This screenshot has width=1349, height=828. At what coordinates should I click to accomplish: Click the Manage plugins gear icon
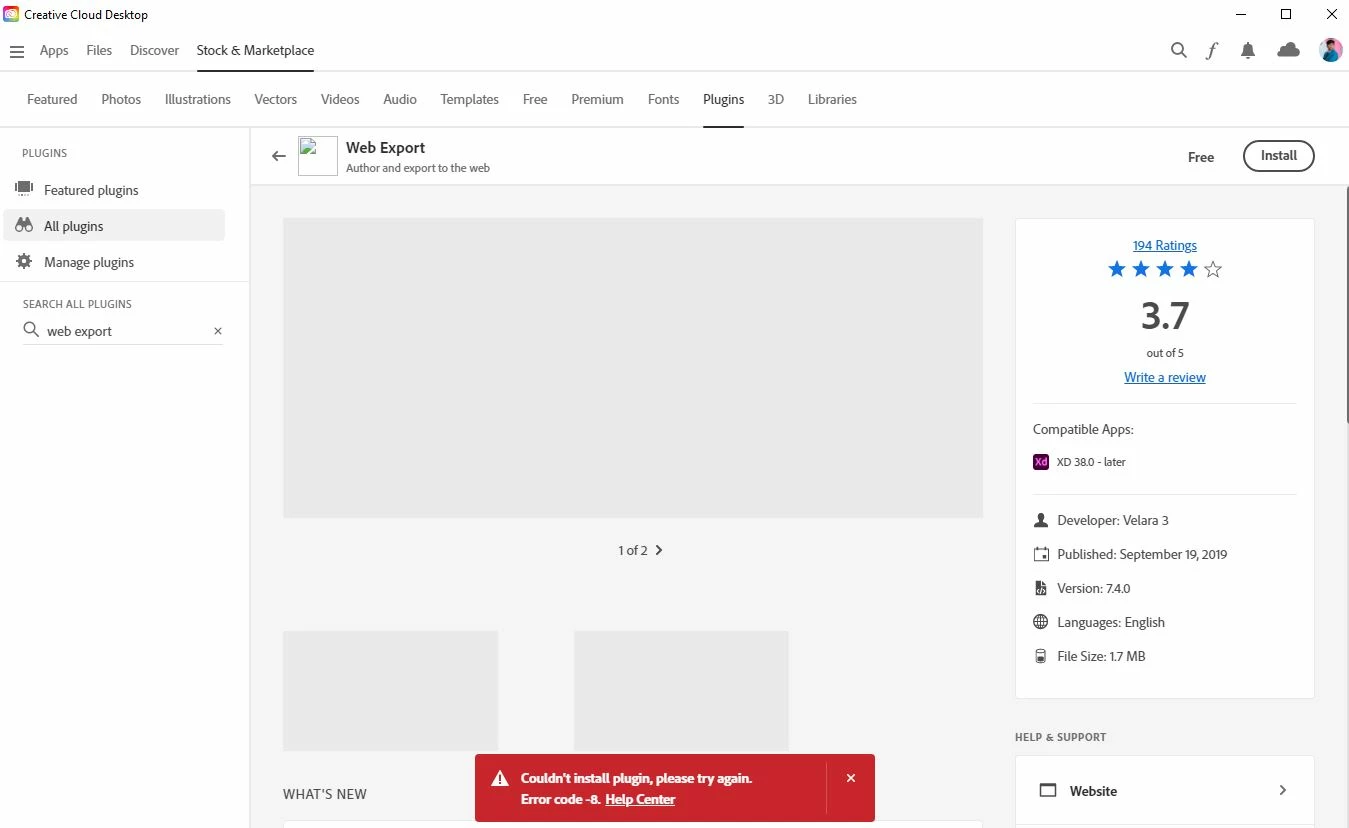[24, 261]
